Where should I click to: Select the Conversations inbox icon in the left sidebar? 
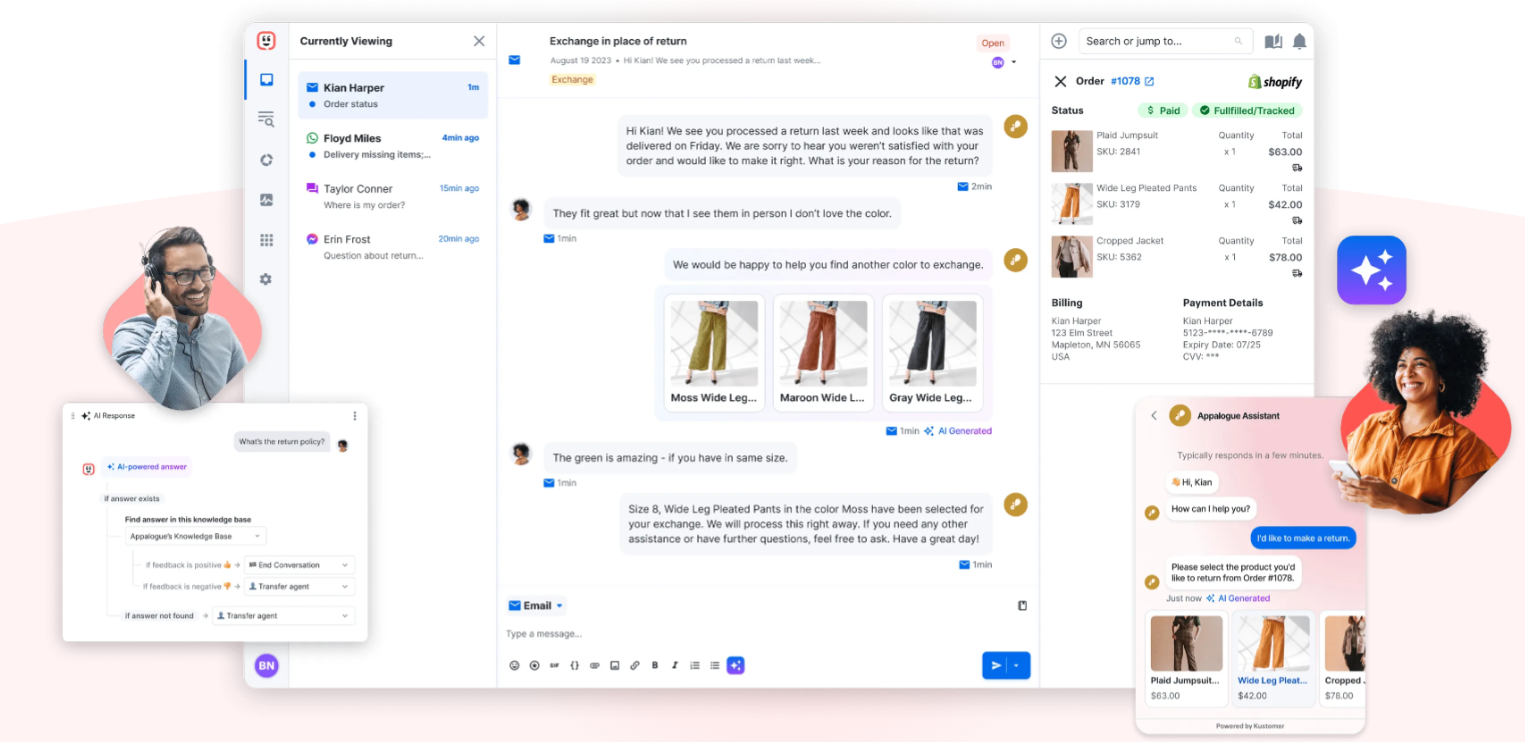click(266, 80)
